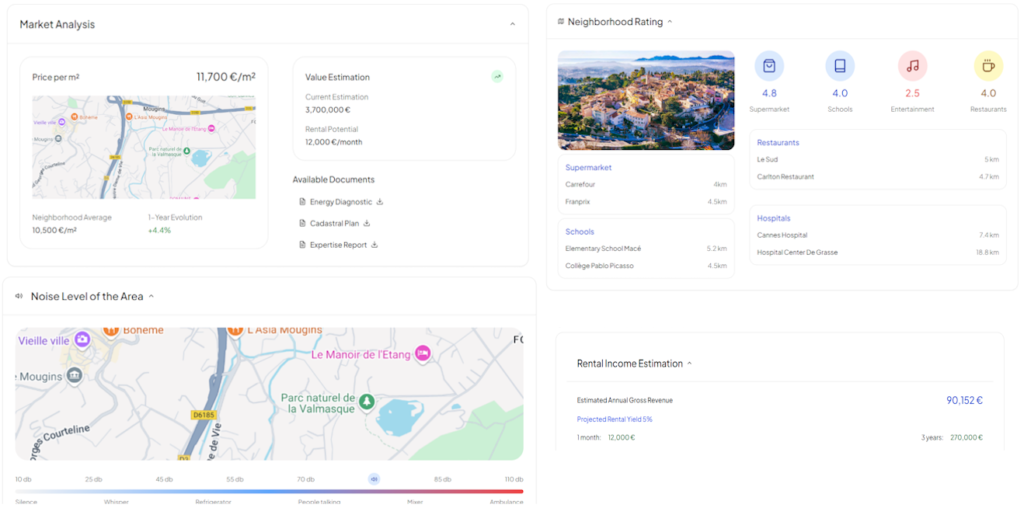1024x508 pixels.
Task: Click the 270,000 € three-year value
Action: coord(967,437)
